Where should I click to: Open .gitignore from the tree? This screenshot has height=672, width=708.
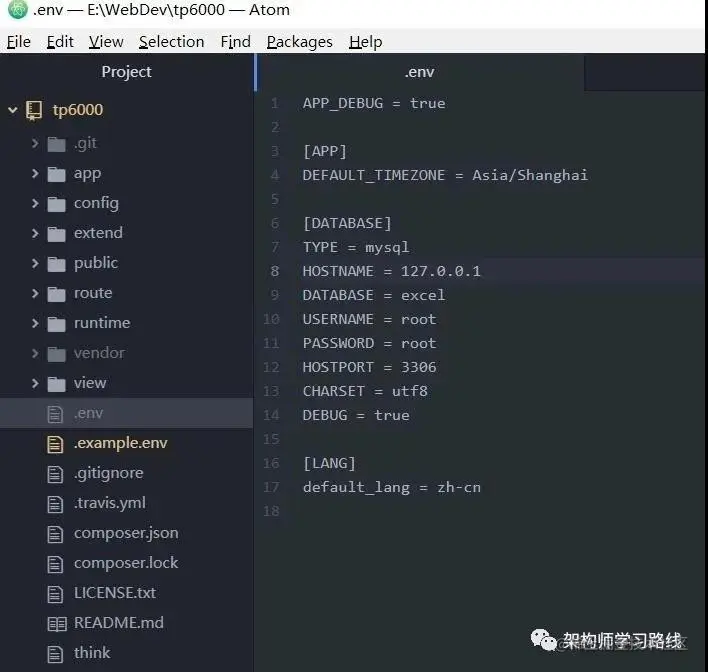pos(109,473)
